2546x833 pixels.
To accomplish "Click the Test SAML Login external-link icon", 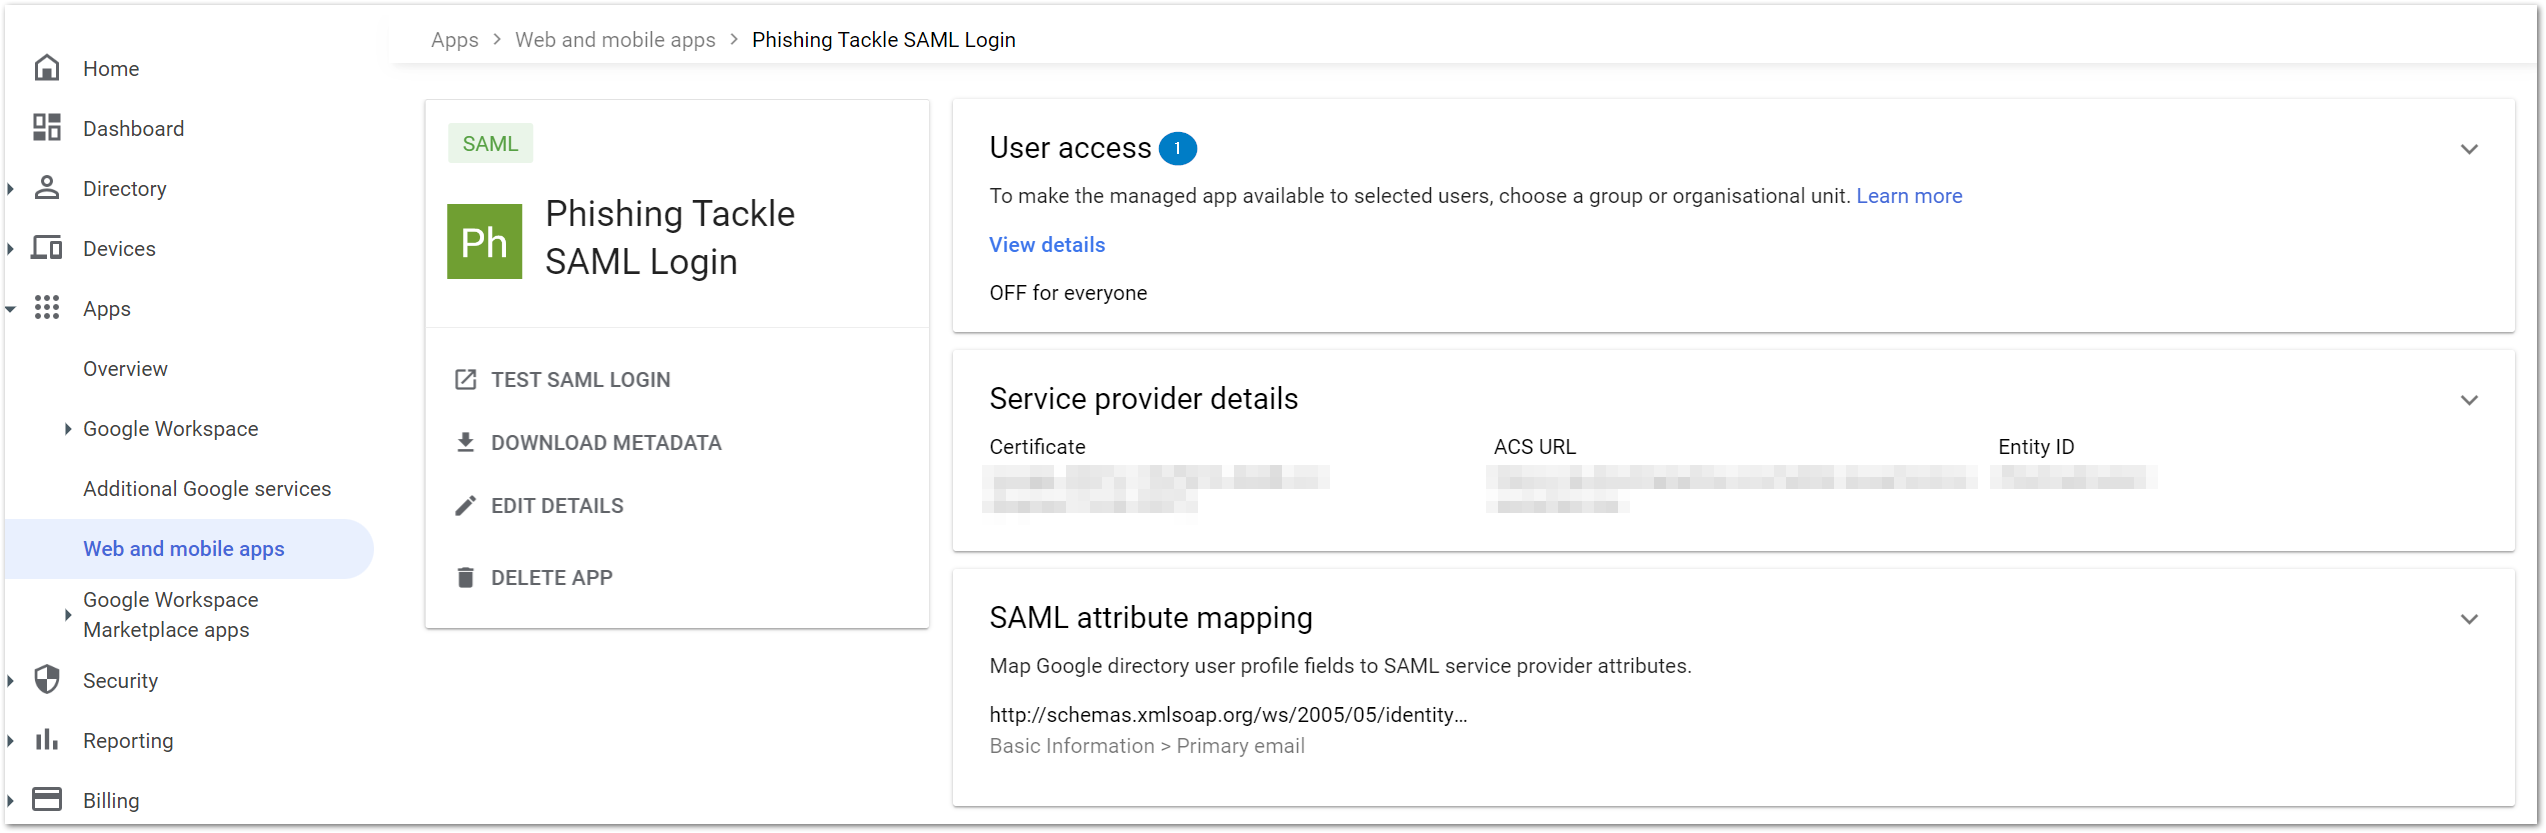I will coord(465,380).
